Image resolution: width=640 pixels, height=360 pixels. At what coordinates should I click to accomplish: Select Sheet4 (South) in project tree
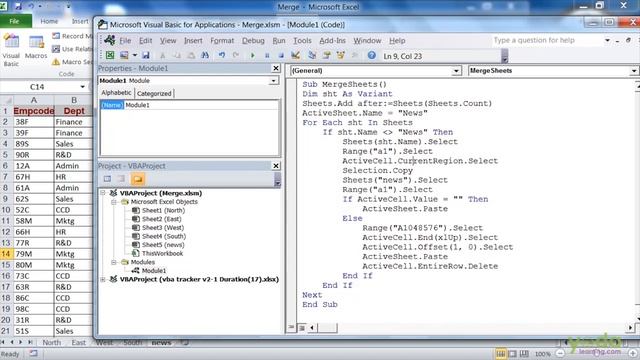click(x=164, y=236)
